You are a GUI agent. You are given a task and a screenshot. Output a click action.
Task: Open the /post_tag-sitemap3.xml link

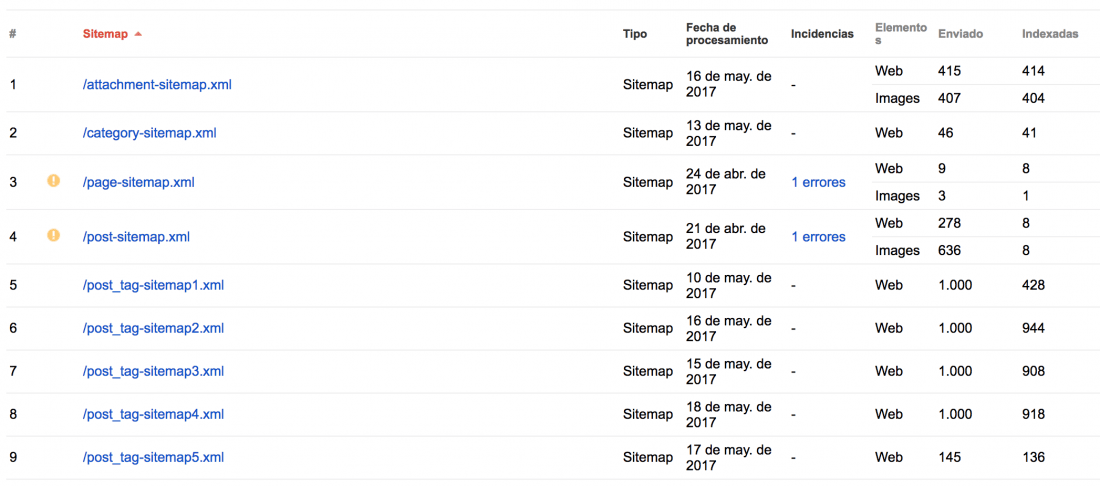(153, 371)
